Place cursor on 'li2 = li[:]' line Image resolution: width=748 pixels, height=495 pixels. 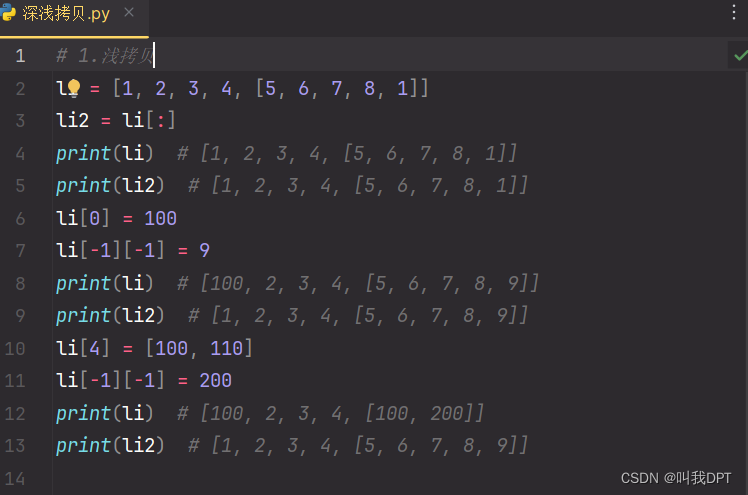pos(115,120)
